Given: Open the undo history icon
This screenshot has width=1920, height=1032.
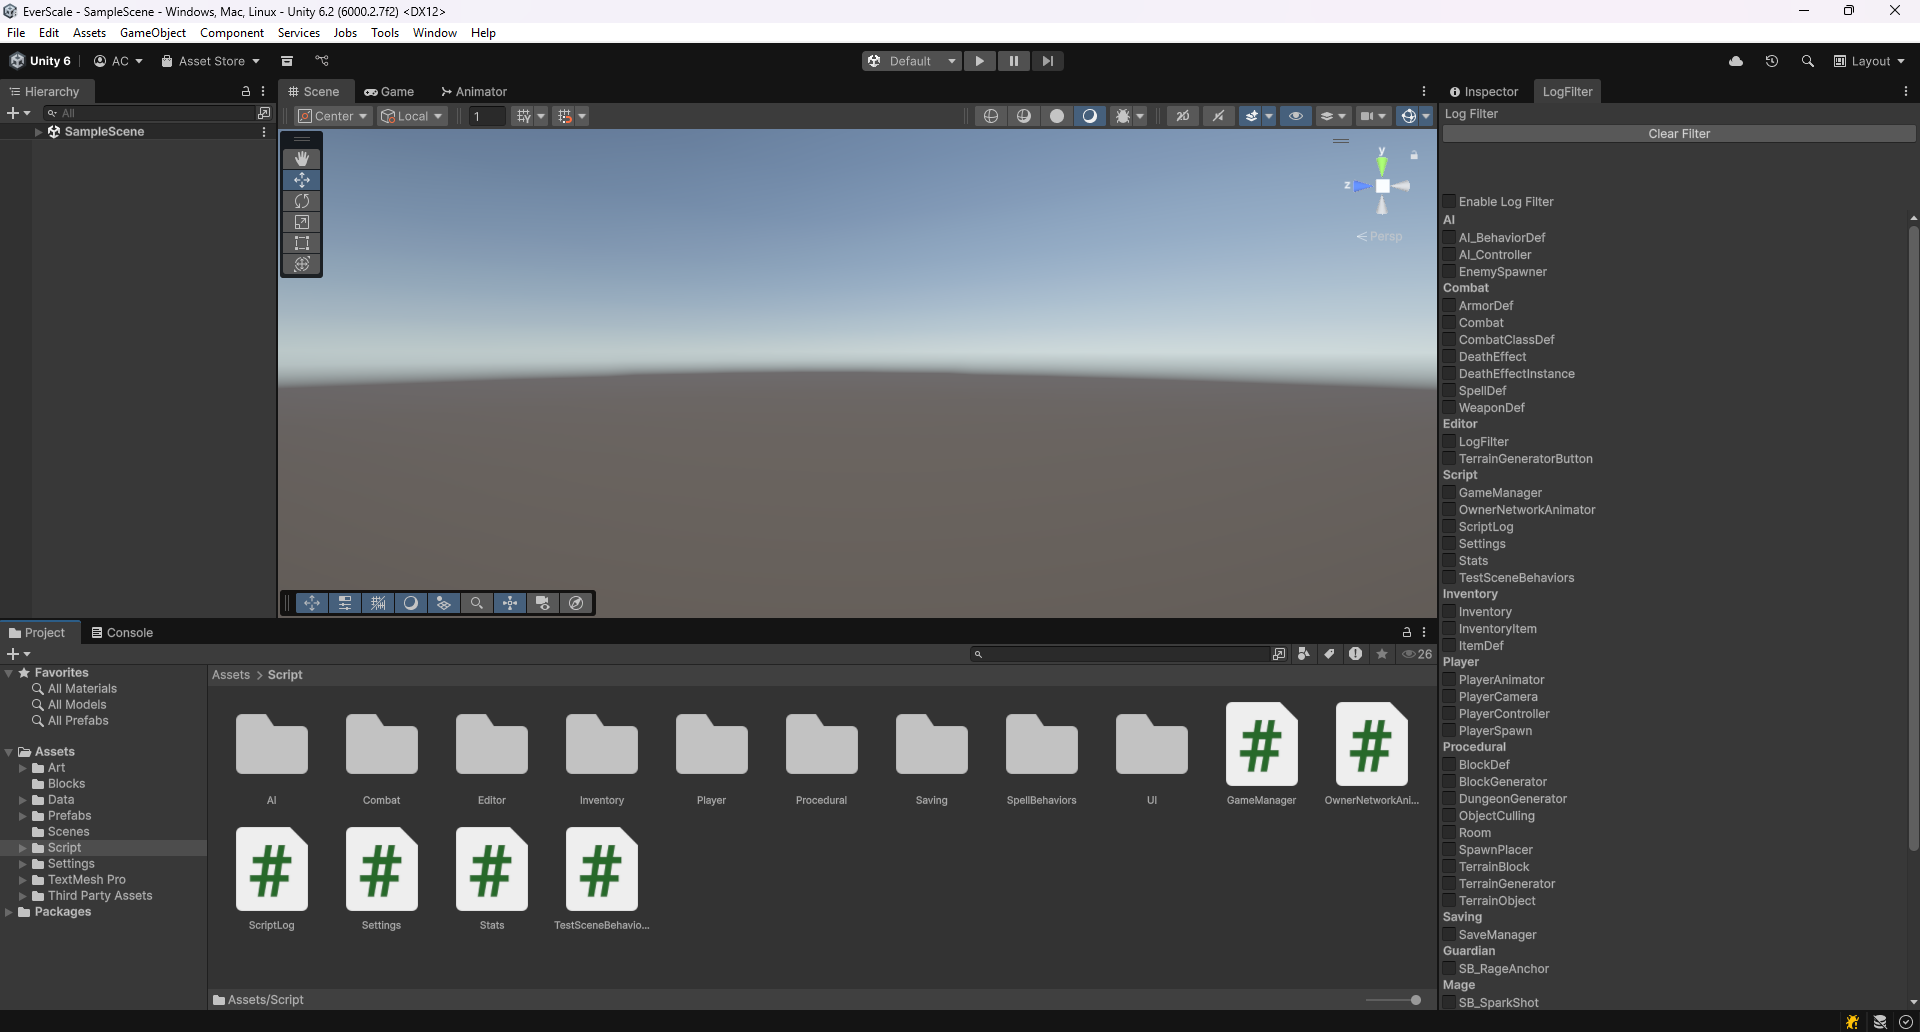Looking at the screenshot, I should tap(1771, 61).
